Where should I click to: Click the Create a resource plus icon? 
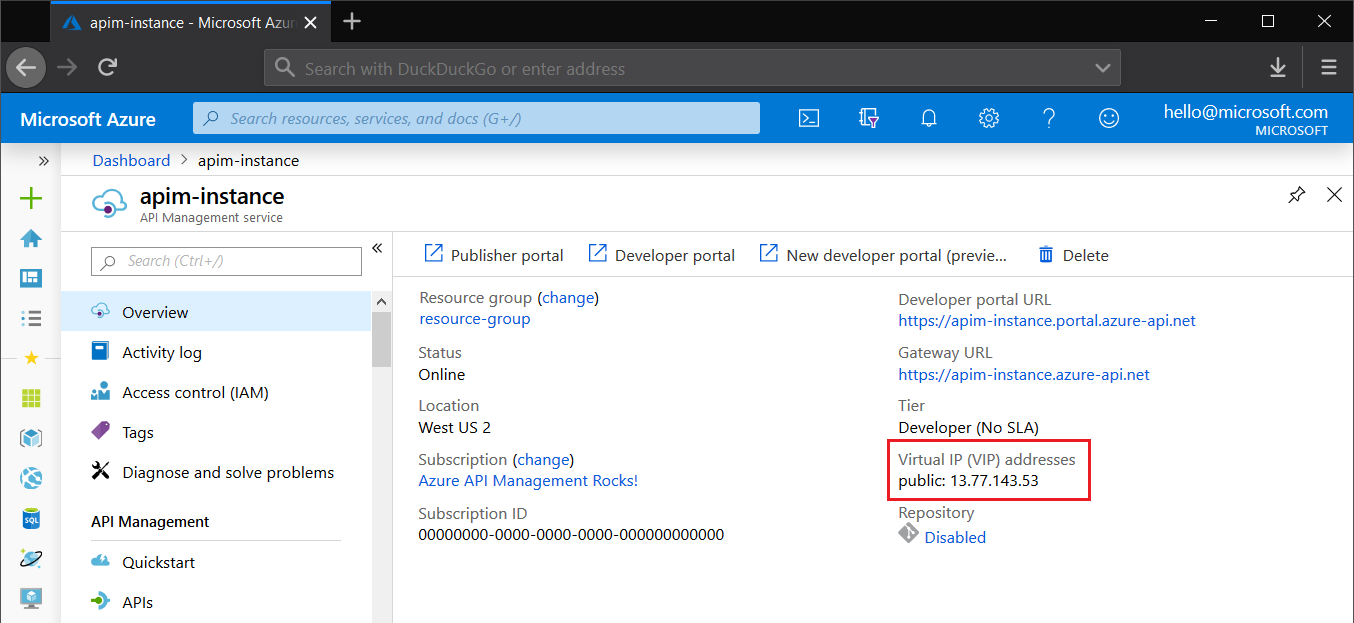[x=31, y=198]
